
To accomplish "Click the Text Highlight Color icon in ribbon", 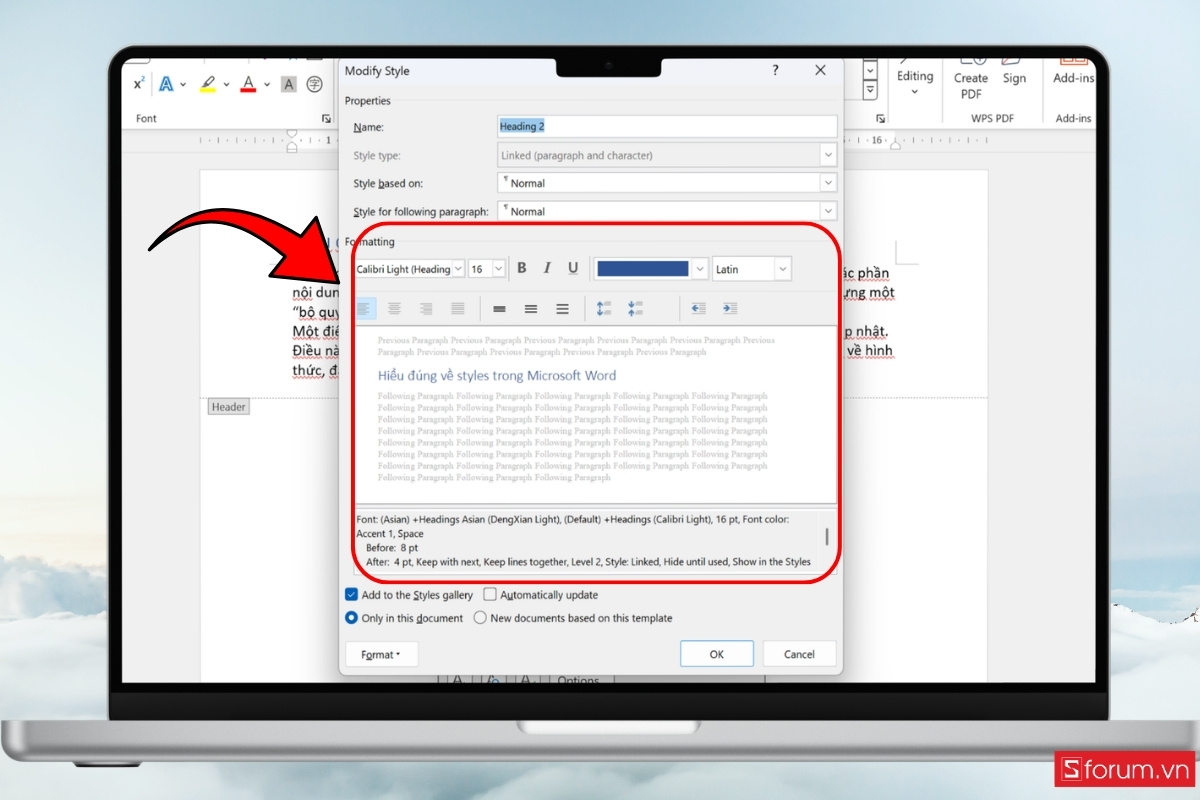I will coord(207,84).
